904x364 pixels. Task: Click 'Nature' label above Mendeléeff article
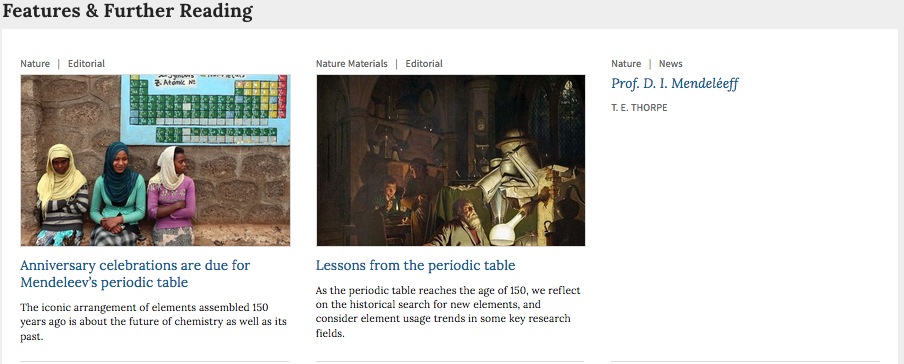coord(626,63)
